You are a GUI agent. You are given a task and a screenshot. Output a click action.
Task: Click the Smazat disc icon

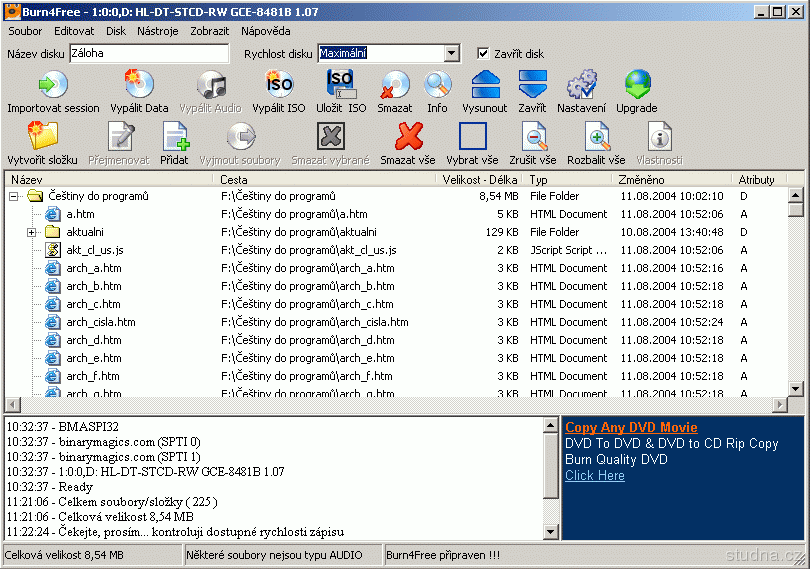(395, 85)
